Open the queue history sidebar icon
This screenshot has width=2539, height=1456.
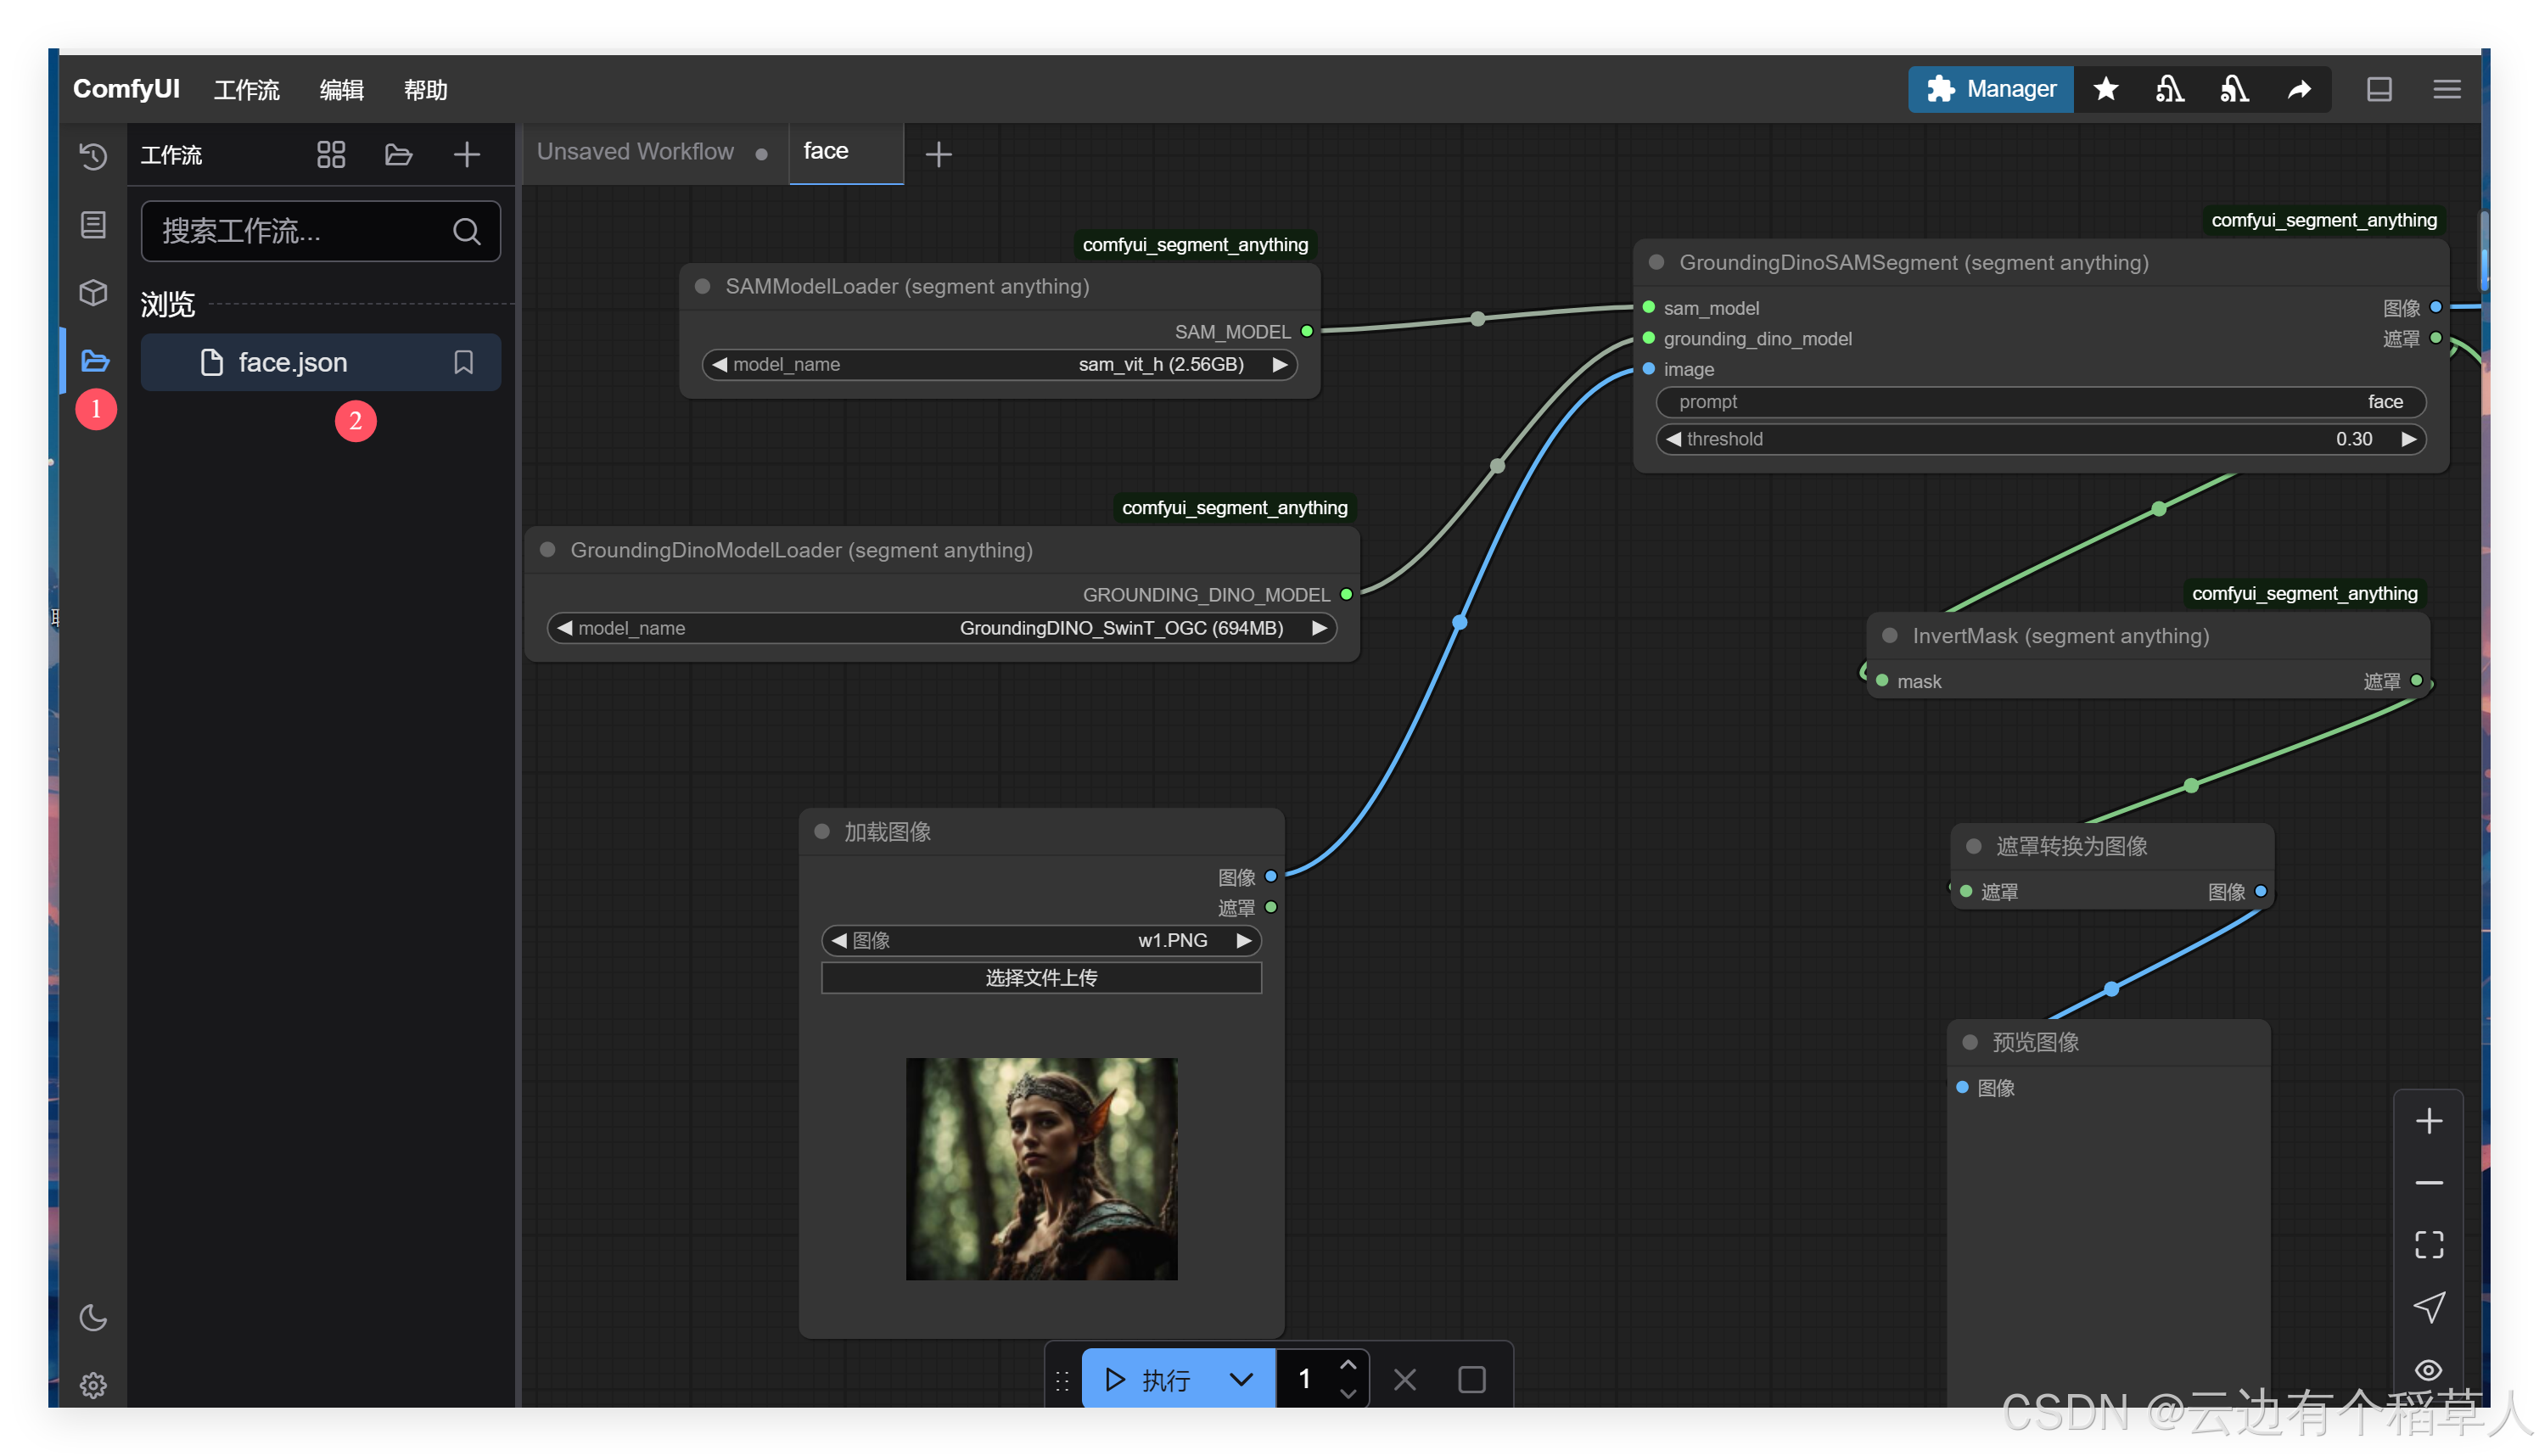(x=93, y=156)
